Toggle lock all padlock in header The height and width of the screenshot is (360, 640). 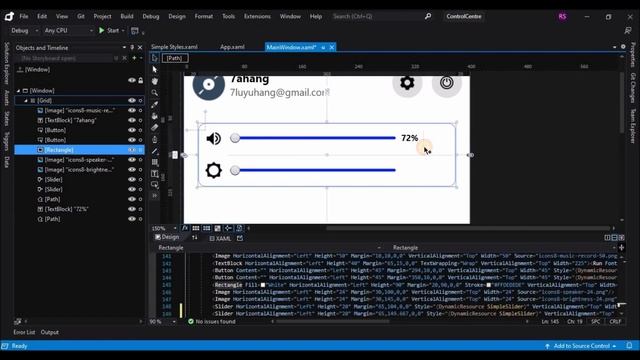[140, 80]
